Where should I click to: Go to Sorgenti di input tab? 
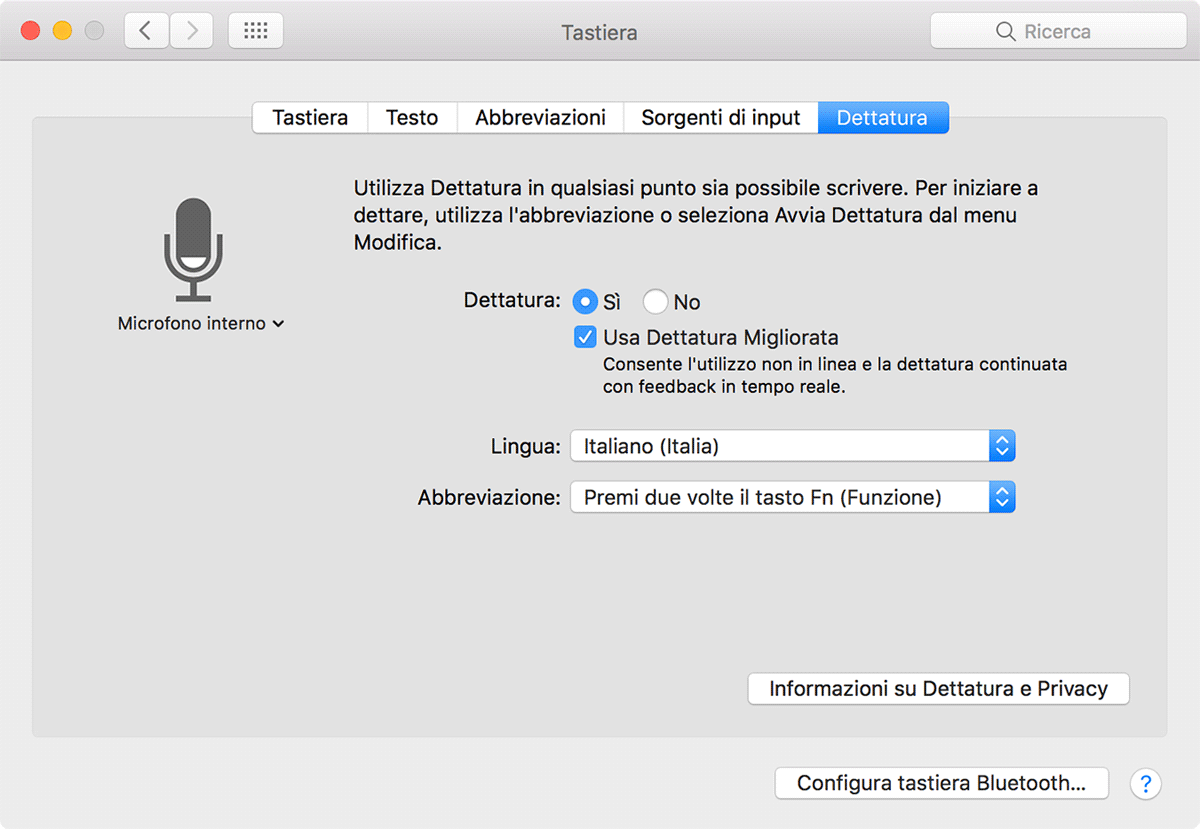pyautogui.click(x=721, y=118)
